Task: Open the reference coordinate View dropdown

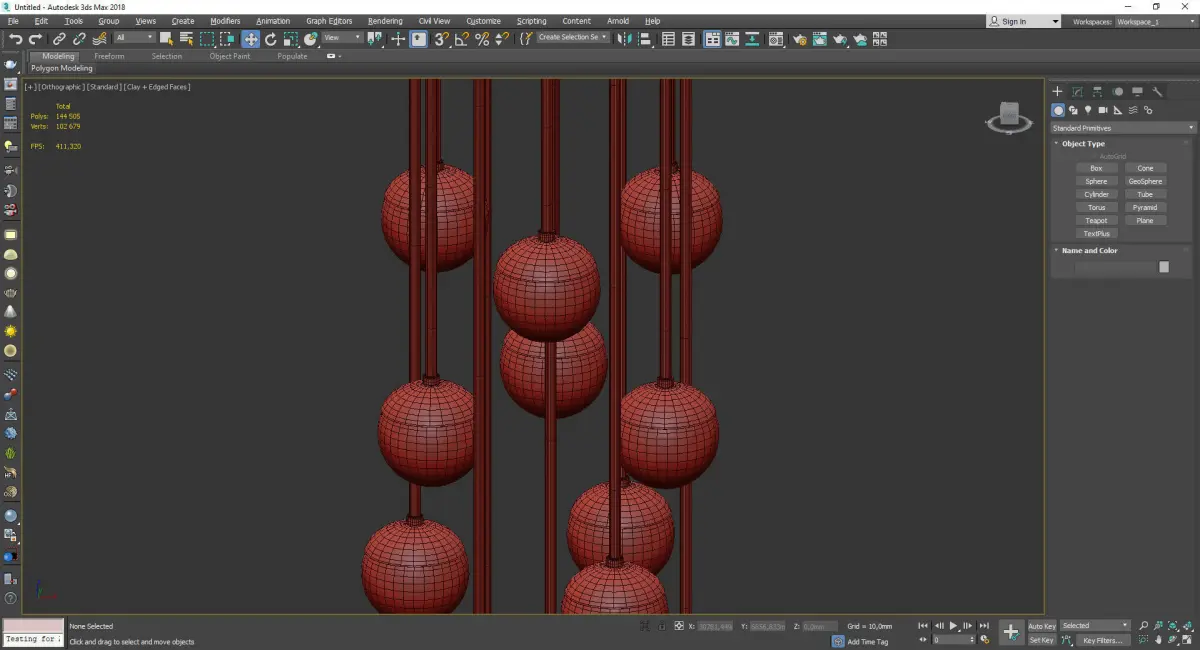Action: click(x=342, y=38)
